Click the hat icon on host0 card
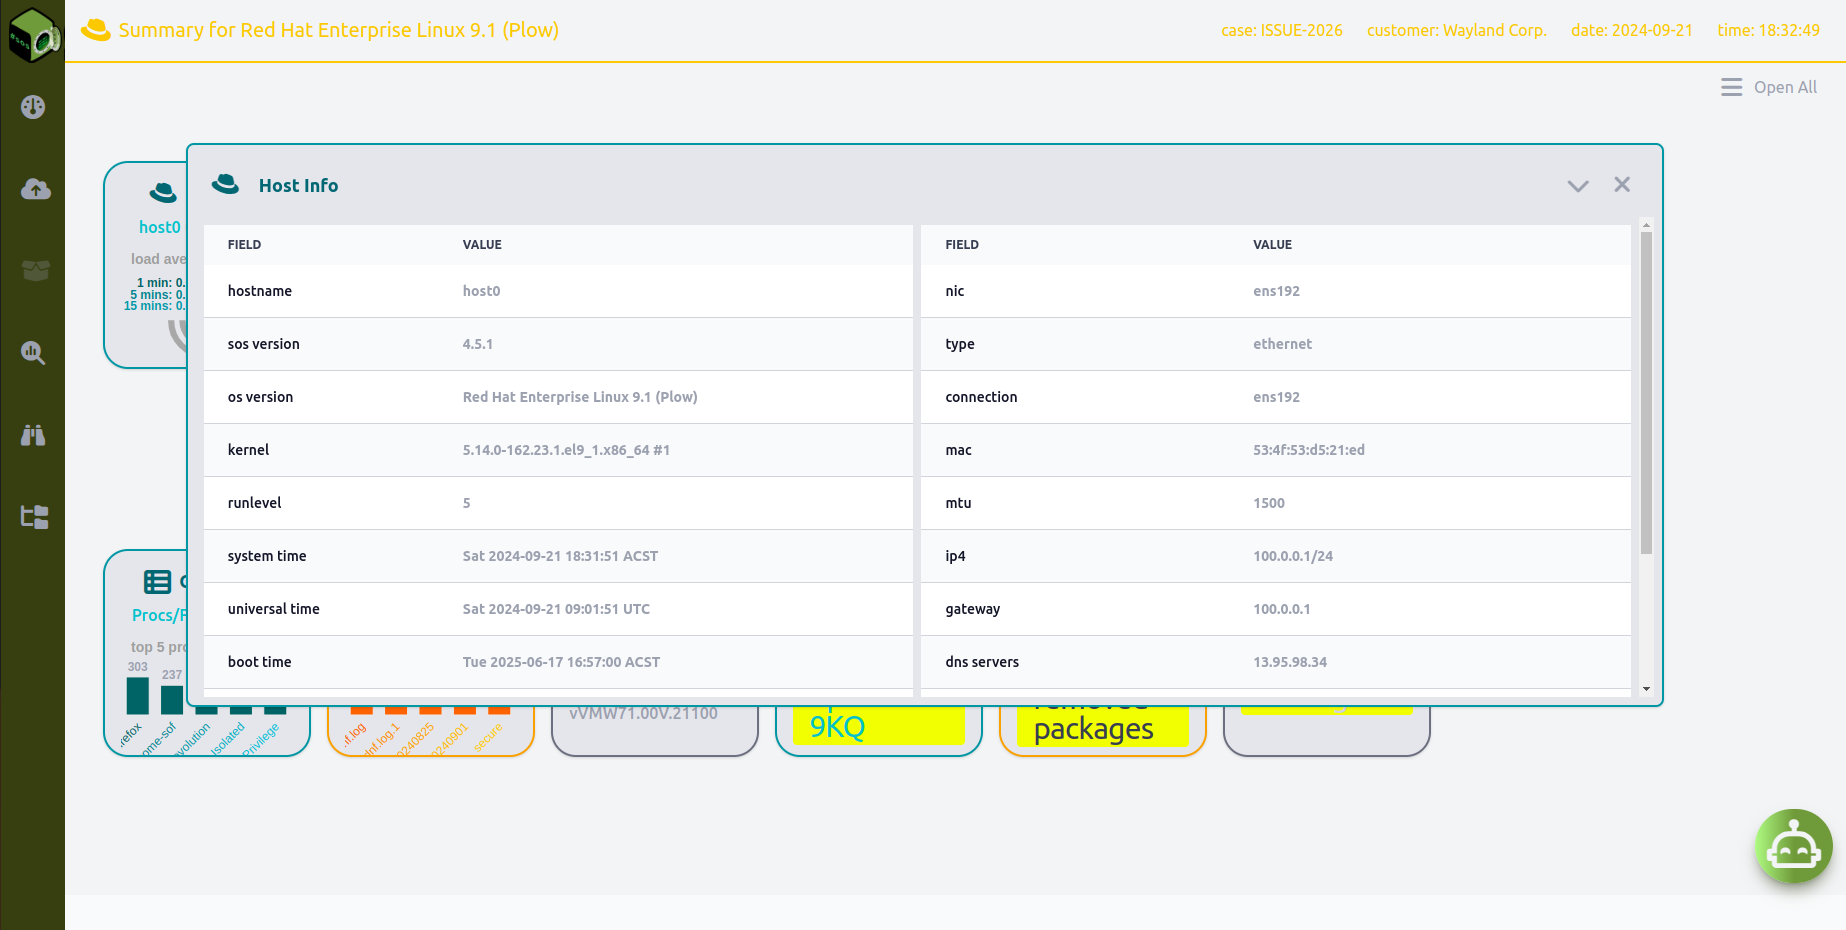 (x=163, y=192)
